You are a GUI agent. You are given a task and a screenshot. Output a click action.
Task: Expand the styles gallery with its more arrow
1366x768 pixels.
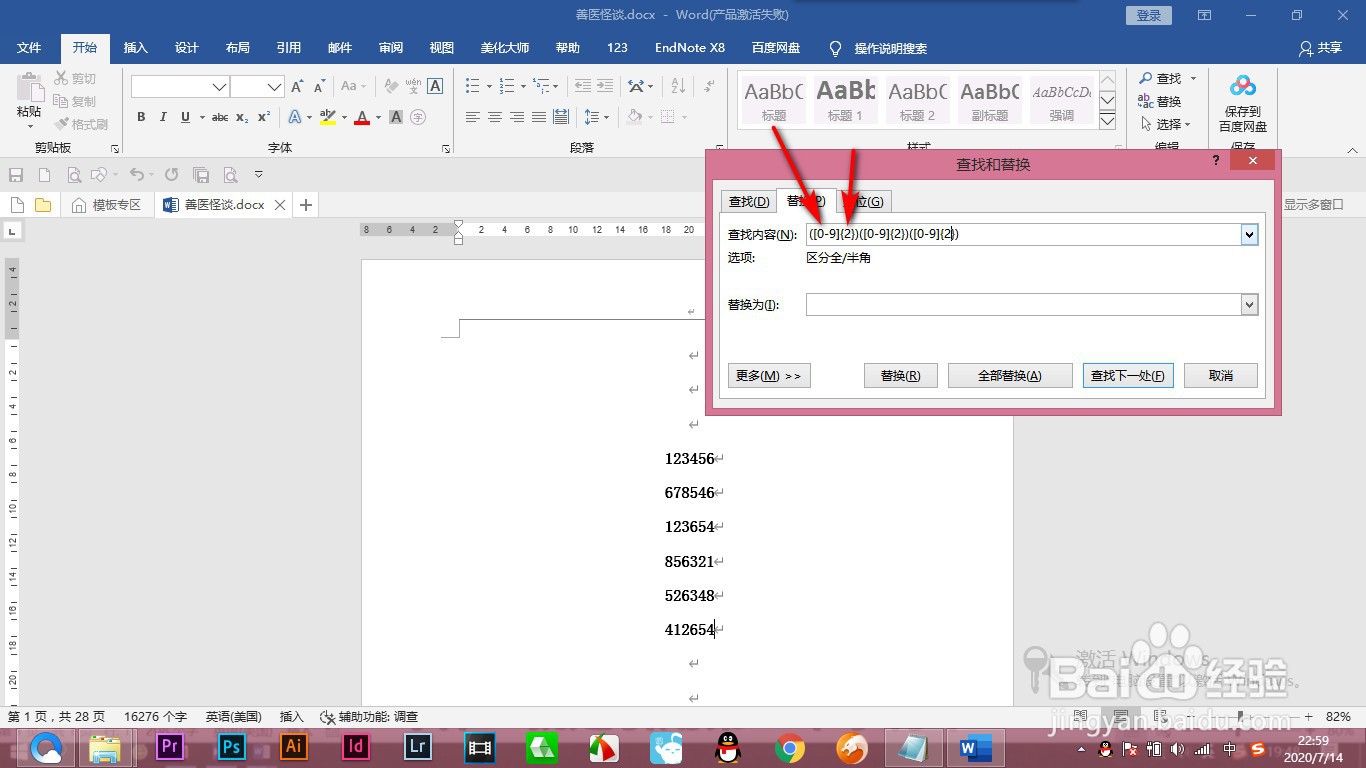pyautogui.click(x=1107, y=120)
